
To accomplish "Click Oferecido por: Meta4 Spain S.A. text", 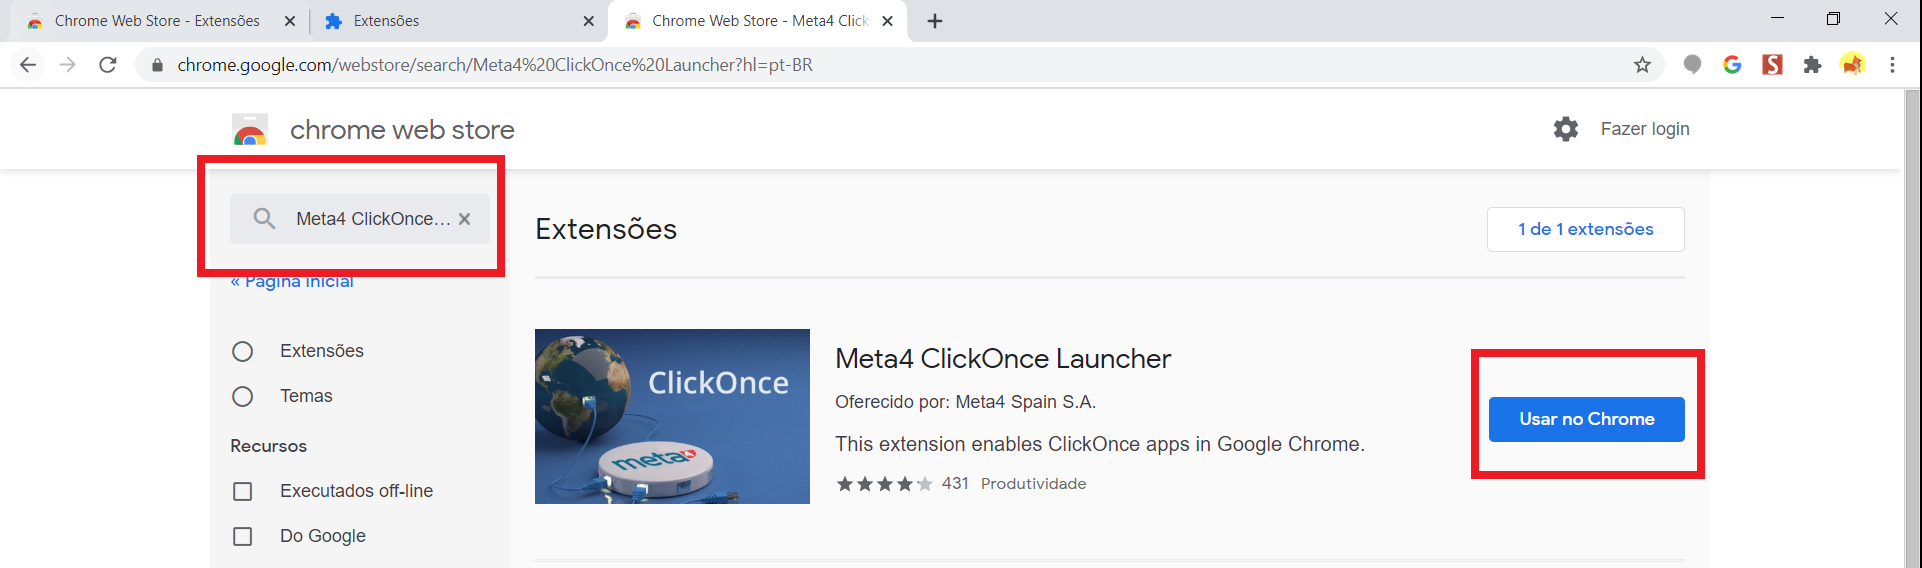I will click(965, 402).
